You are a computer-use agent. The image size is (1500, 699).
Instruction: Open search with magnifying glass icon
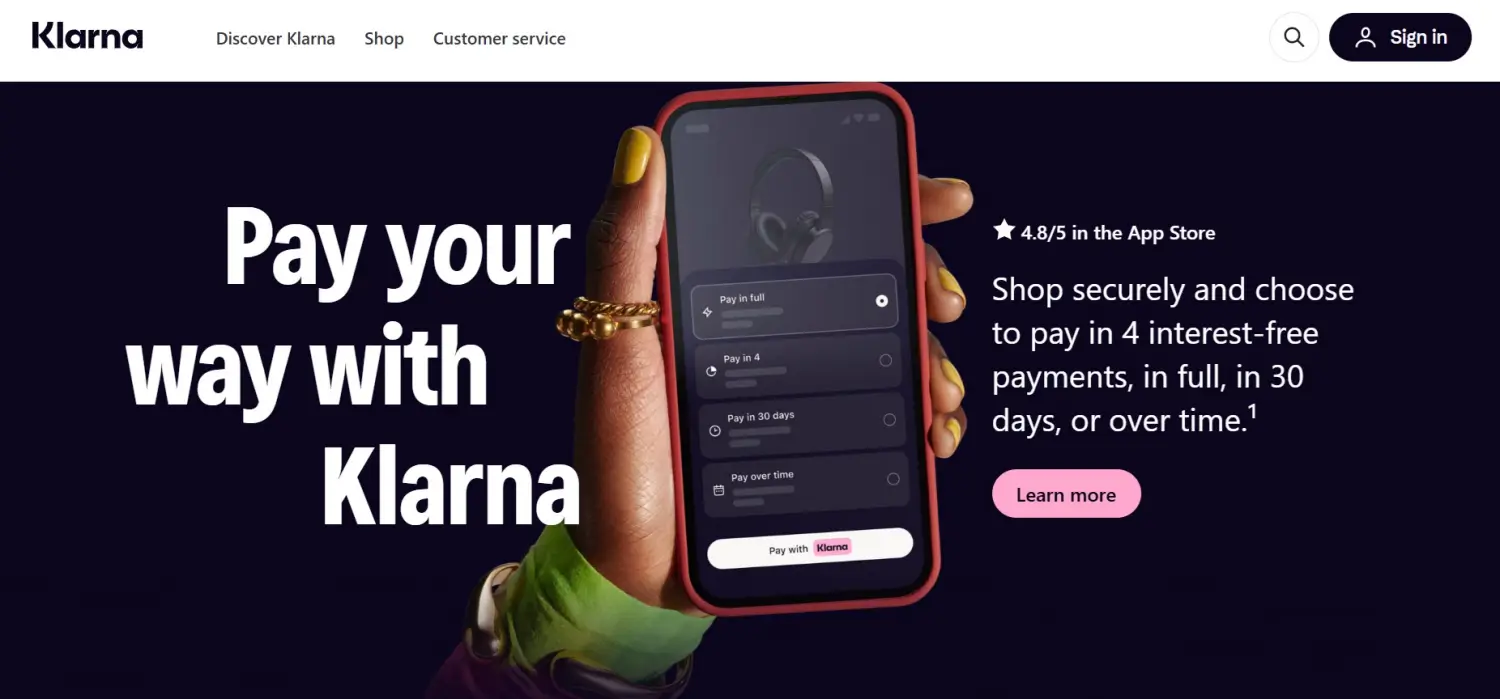[1294, 38]
